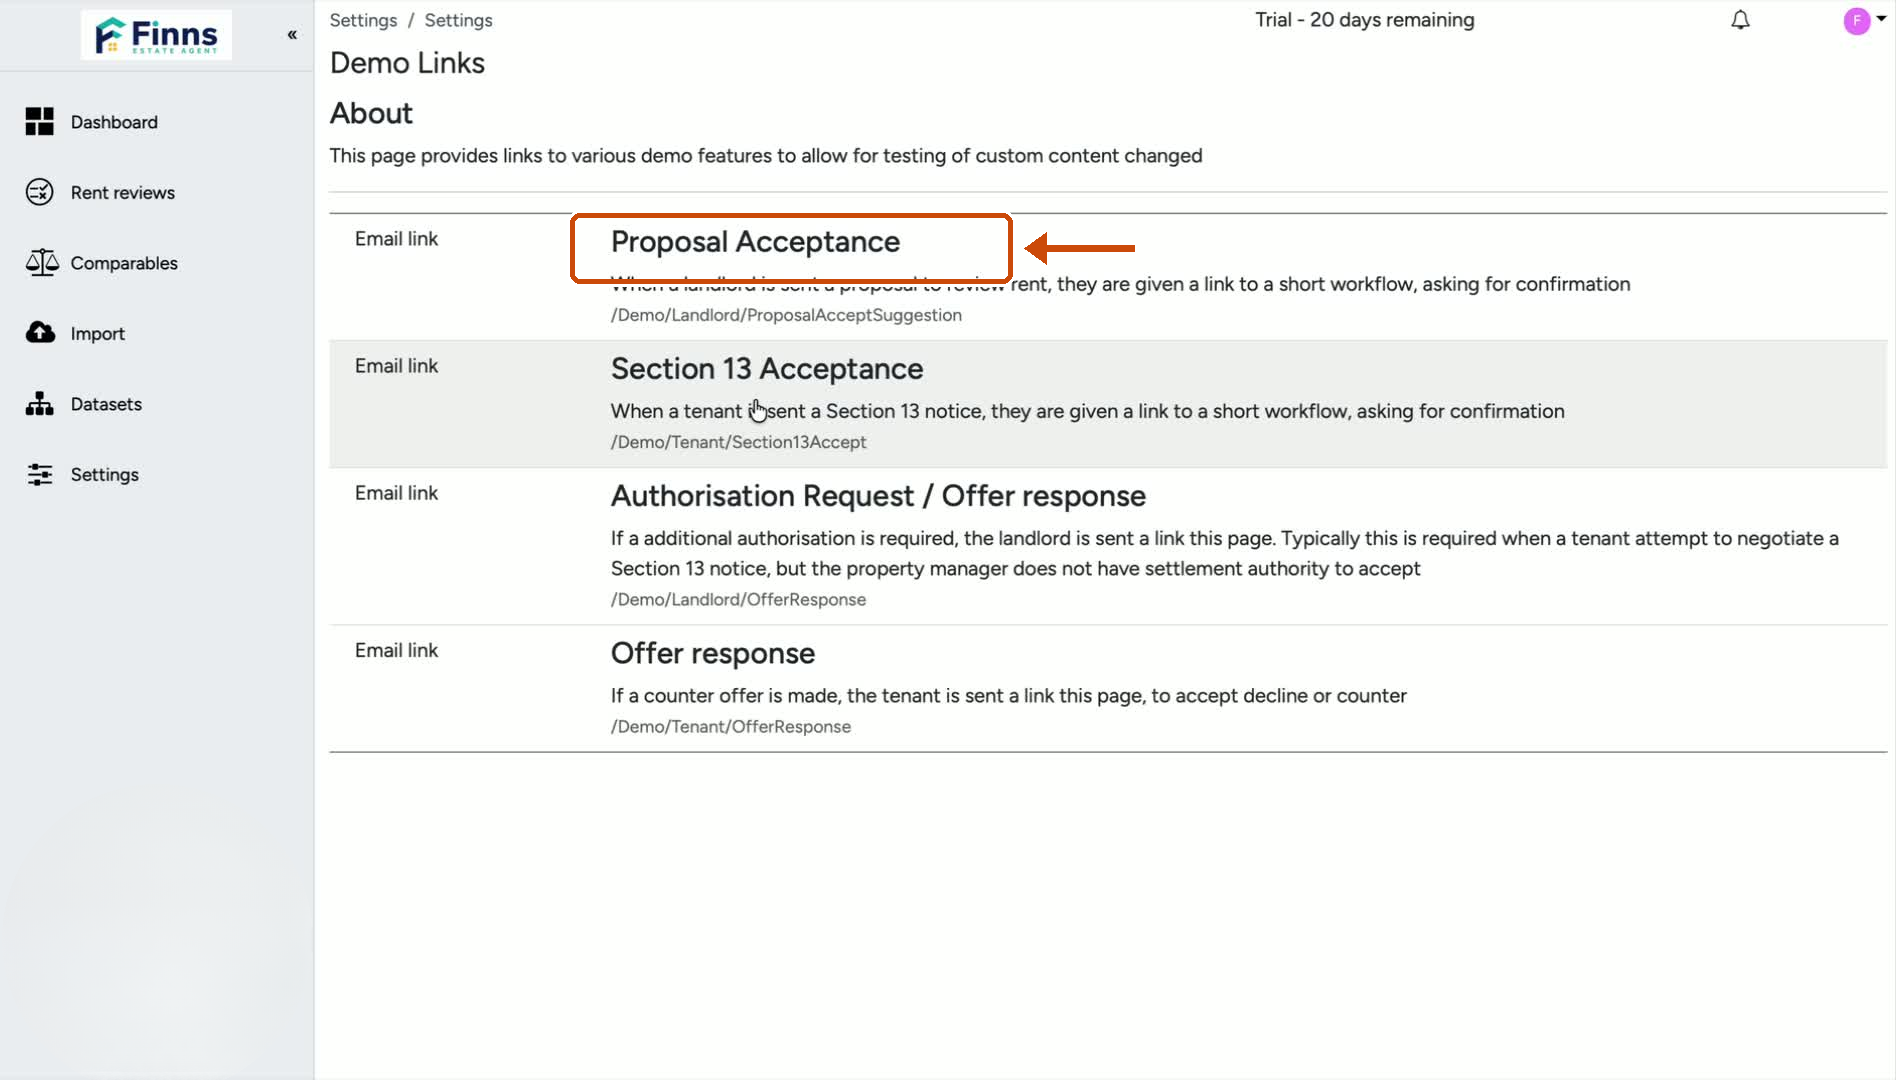
Task: Click the /Demo/Landlord/OfferResponse path
Action: click(739, 599)
